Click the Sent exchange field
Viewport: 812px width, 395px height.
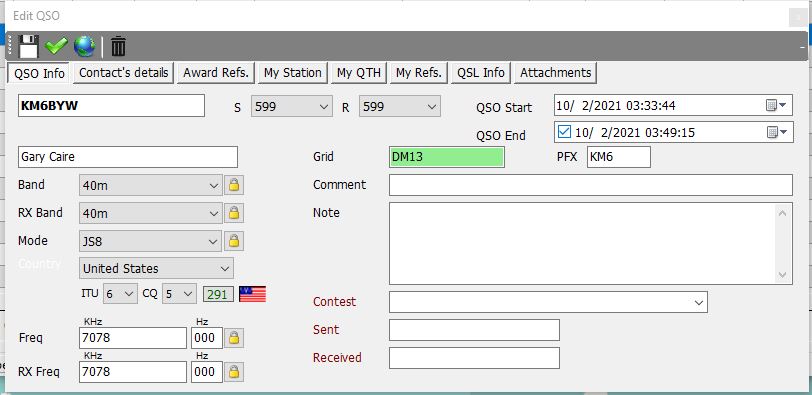pos(474,330)
